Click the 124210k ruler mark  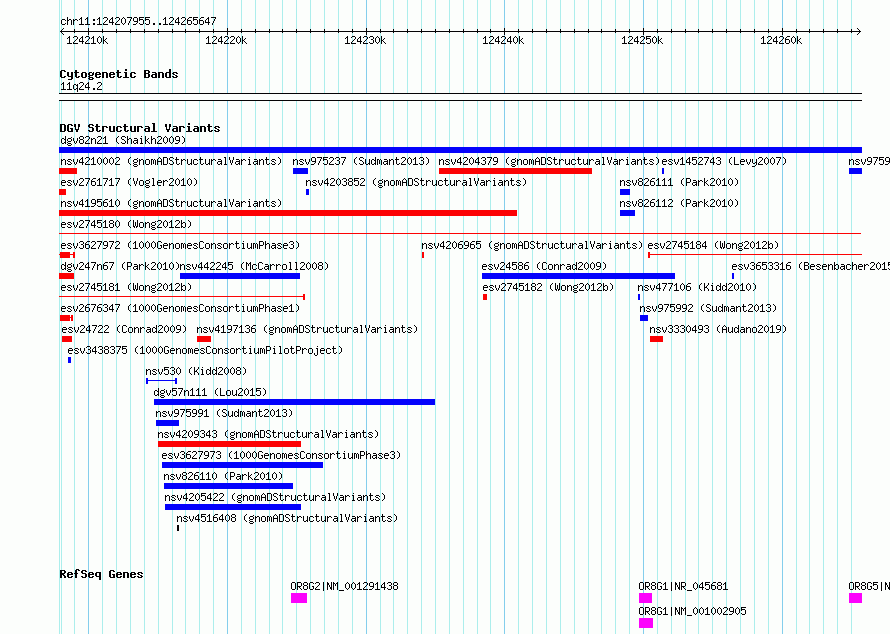(87, 40)
